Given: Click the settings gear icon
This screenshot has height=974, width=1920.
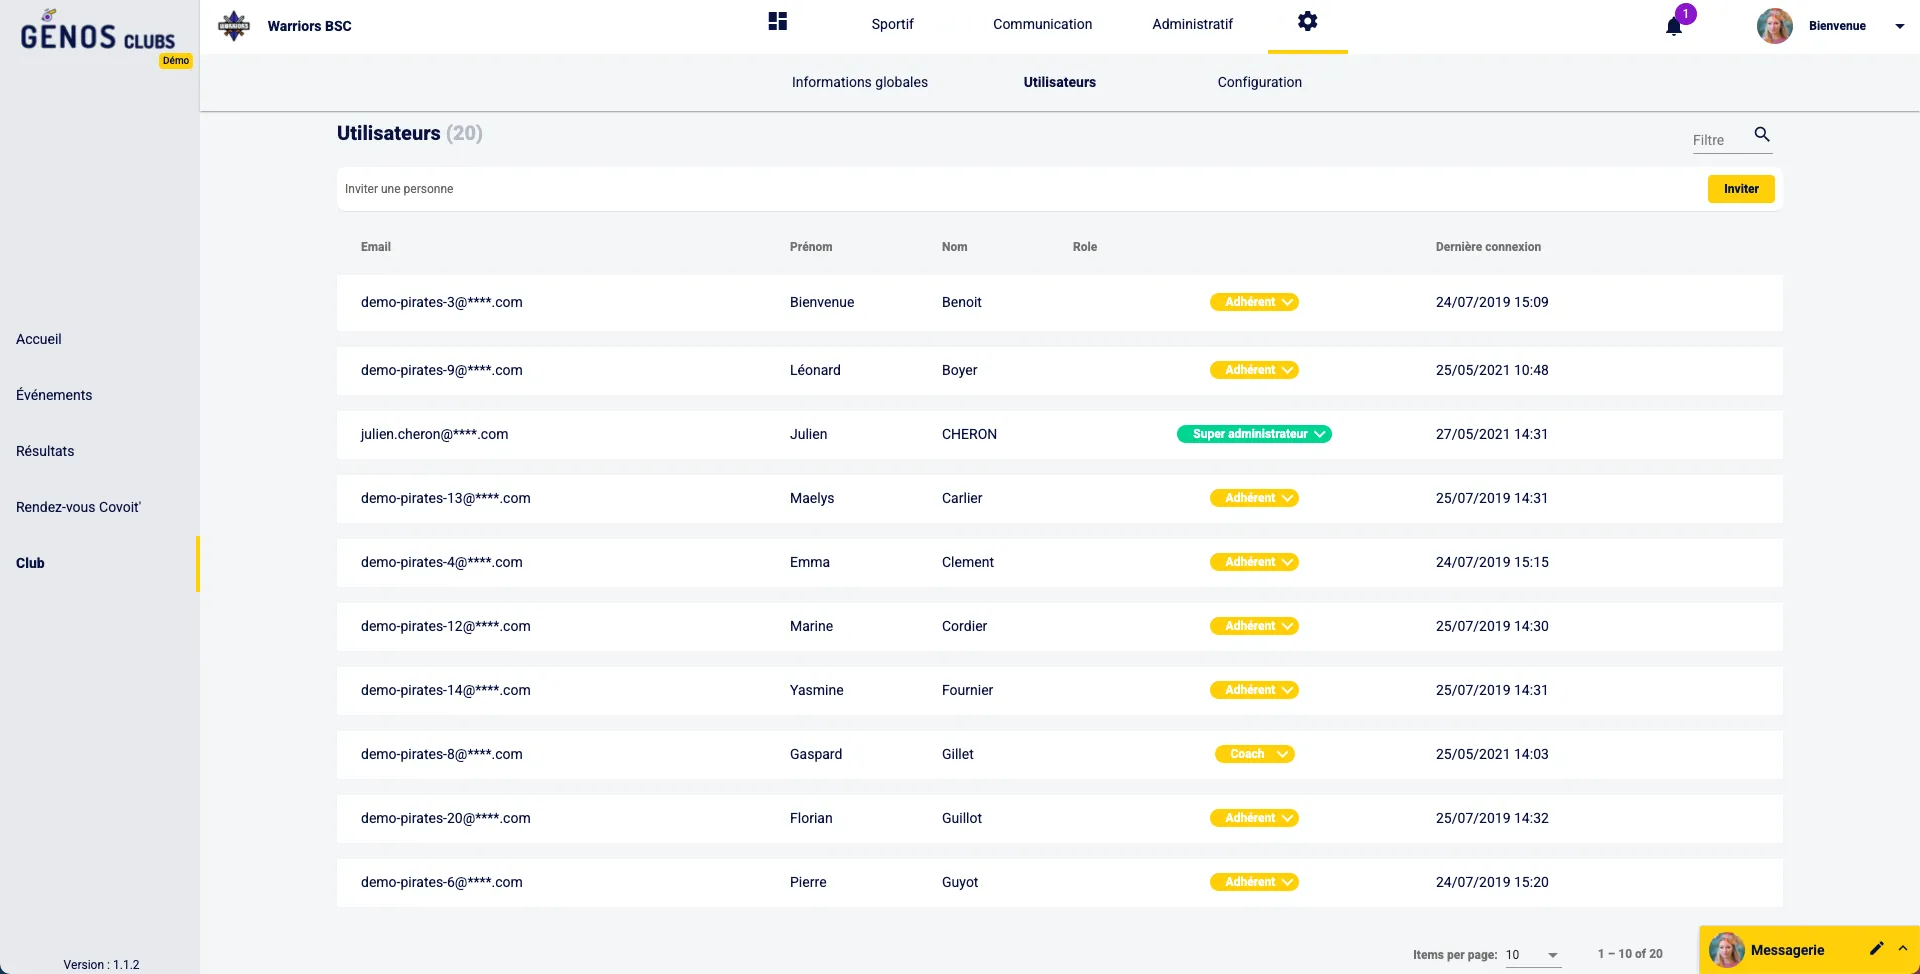Looking at the screenshot, I should coord(1307,22).
